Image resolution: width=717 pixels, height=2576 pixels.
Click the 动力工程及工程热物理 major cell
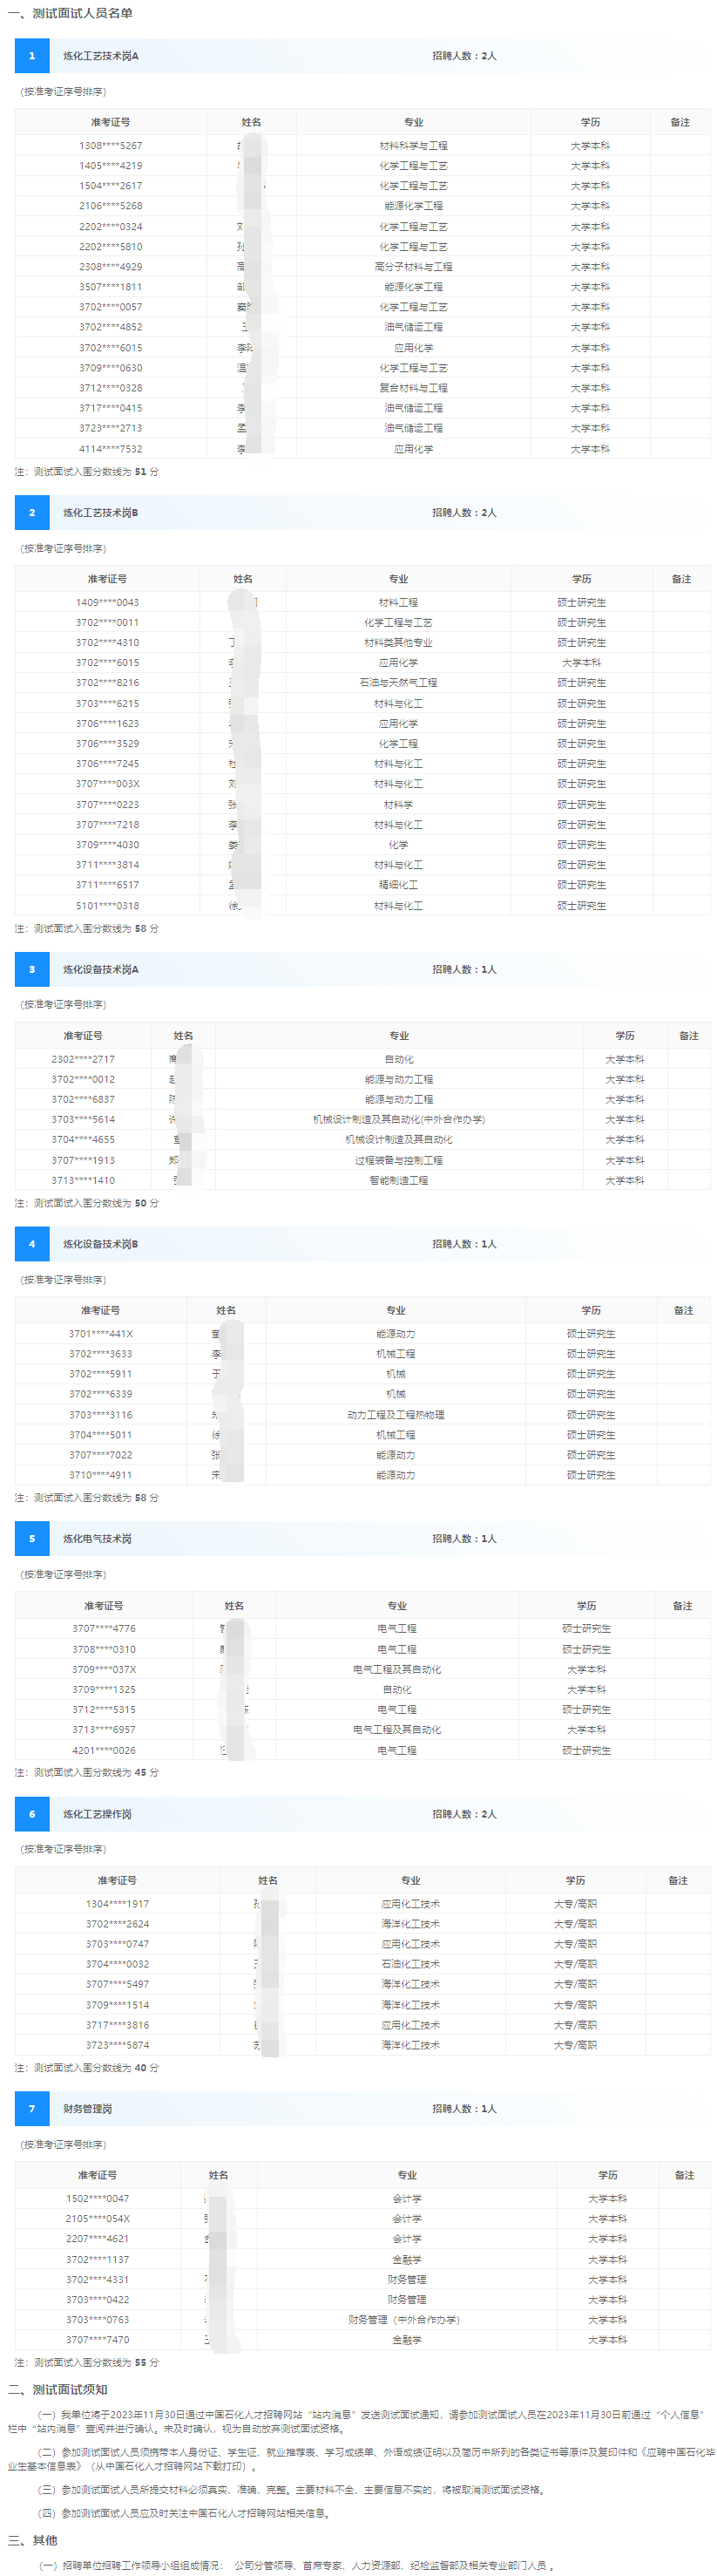[396, 1415]
